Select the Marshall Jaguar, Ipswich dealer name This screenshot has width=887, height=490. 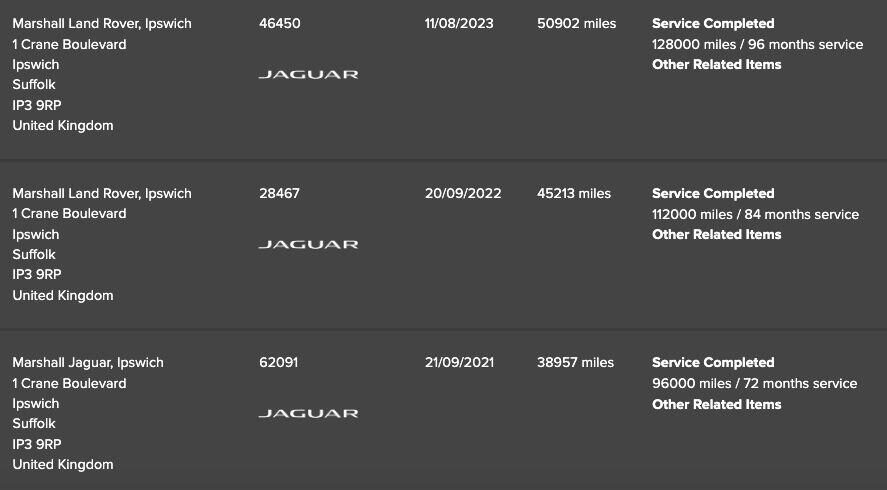coord(88,362)
